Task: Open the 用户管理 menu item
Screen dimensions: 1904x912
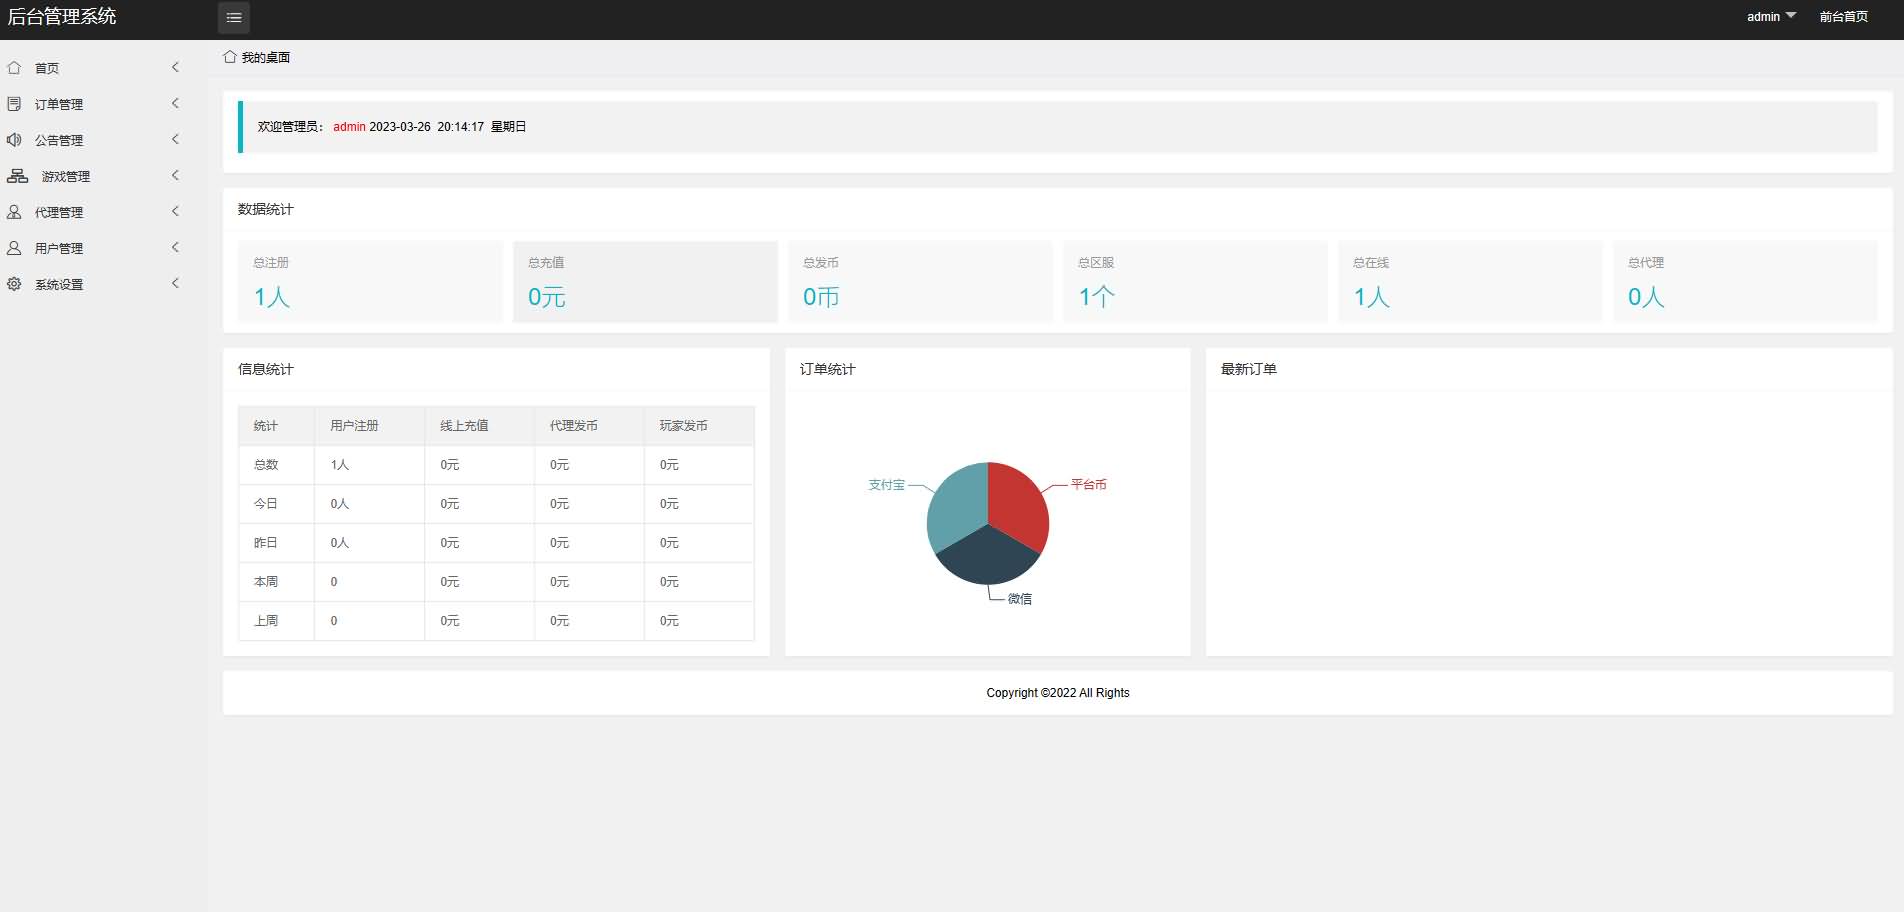Action: point(59,248)
